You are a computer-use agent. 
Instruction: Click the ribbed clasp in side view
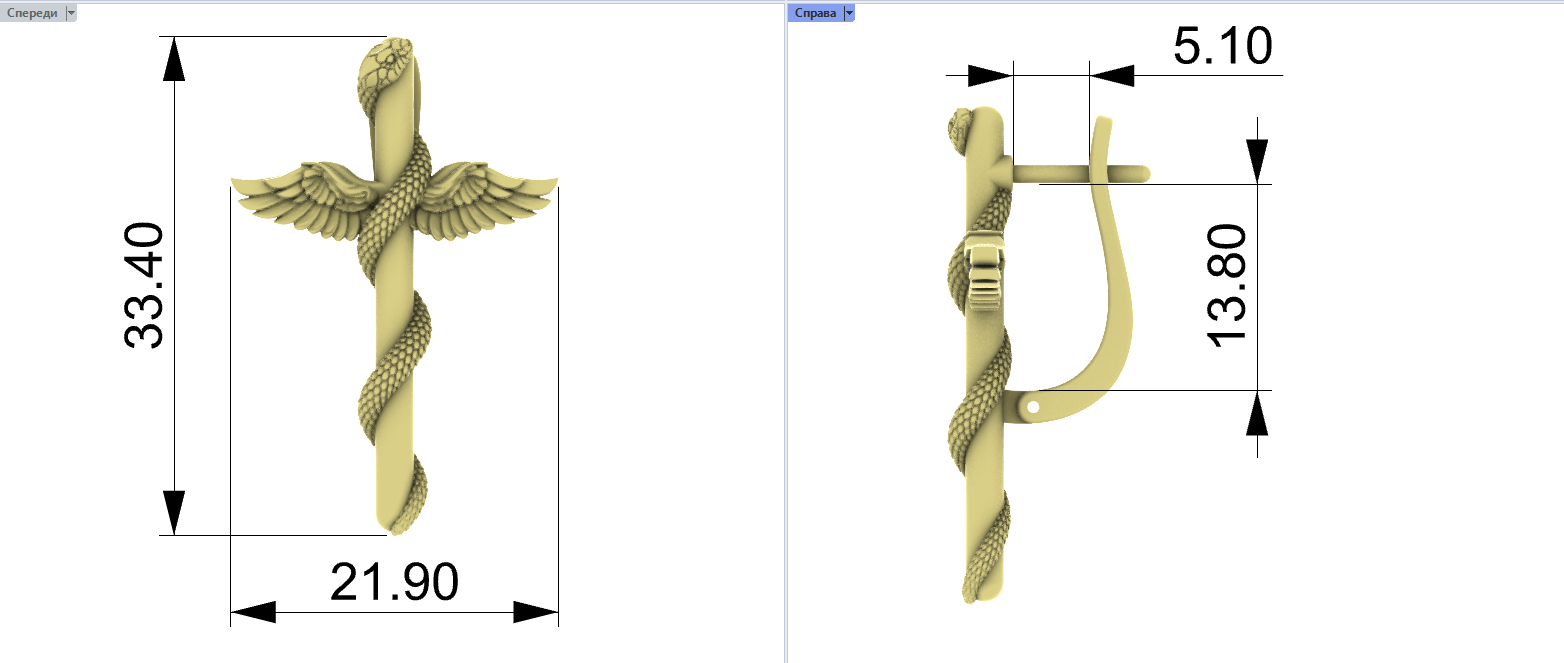(985, 272)
